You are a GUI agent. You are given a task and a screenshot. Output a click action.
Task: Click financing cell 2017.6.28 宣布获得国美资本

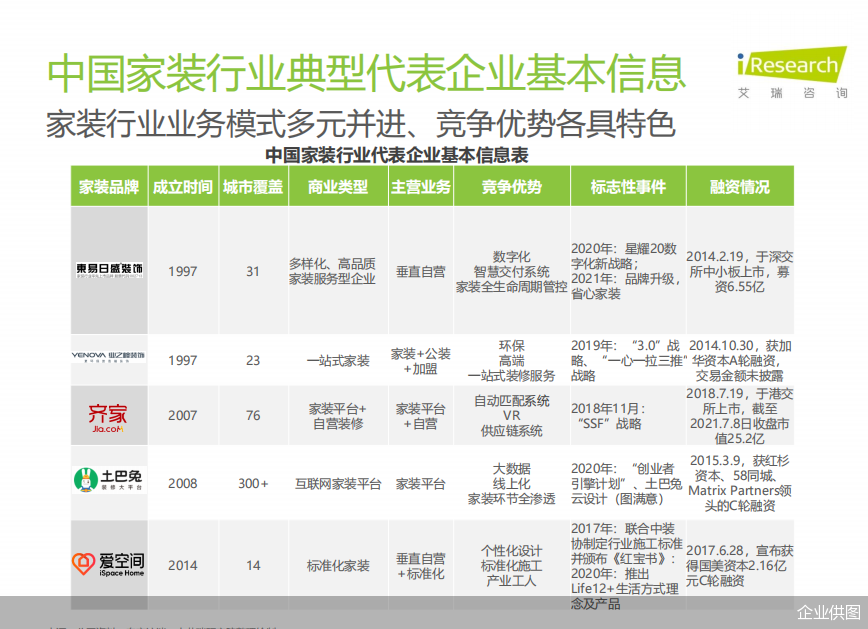740,566
